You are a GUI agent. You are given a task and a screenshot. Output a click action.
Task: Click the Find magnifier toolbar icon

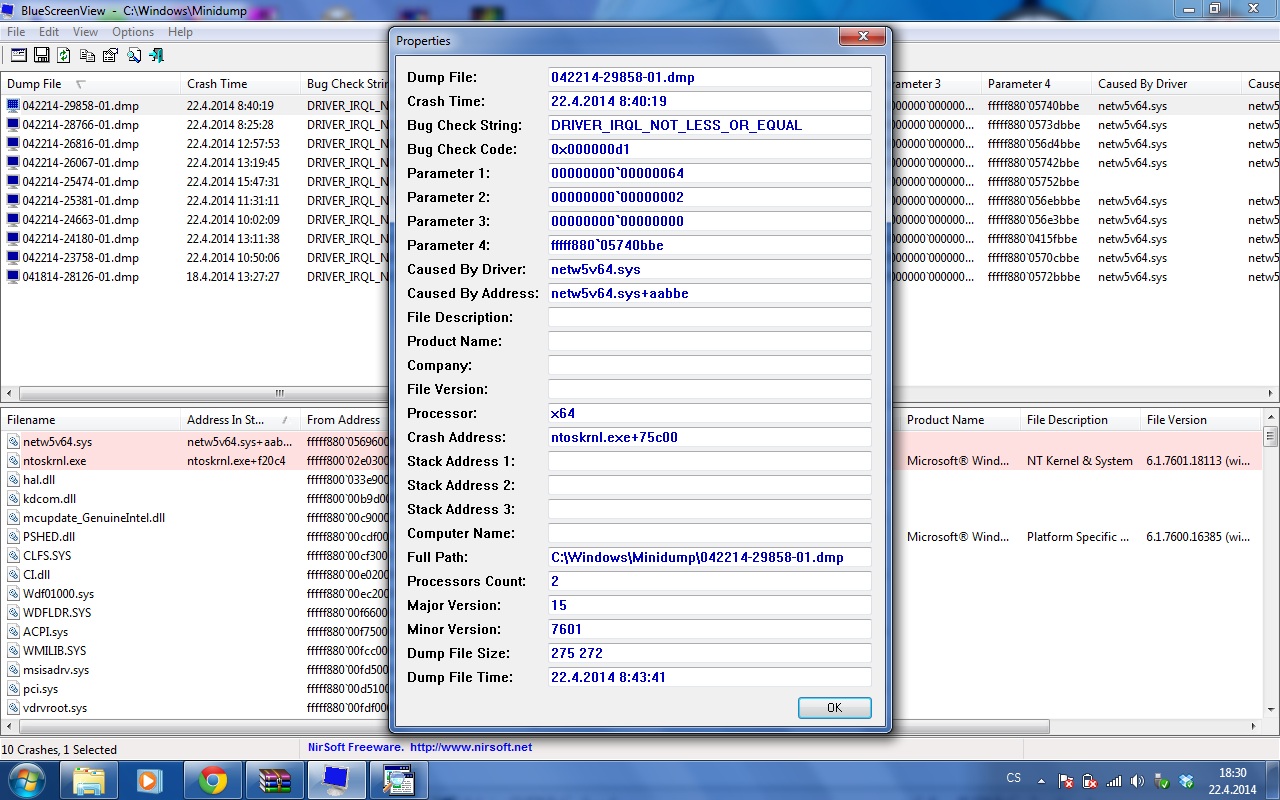coord(133,55)
